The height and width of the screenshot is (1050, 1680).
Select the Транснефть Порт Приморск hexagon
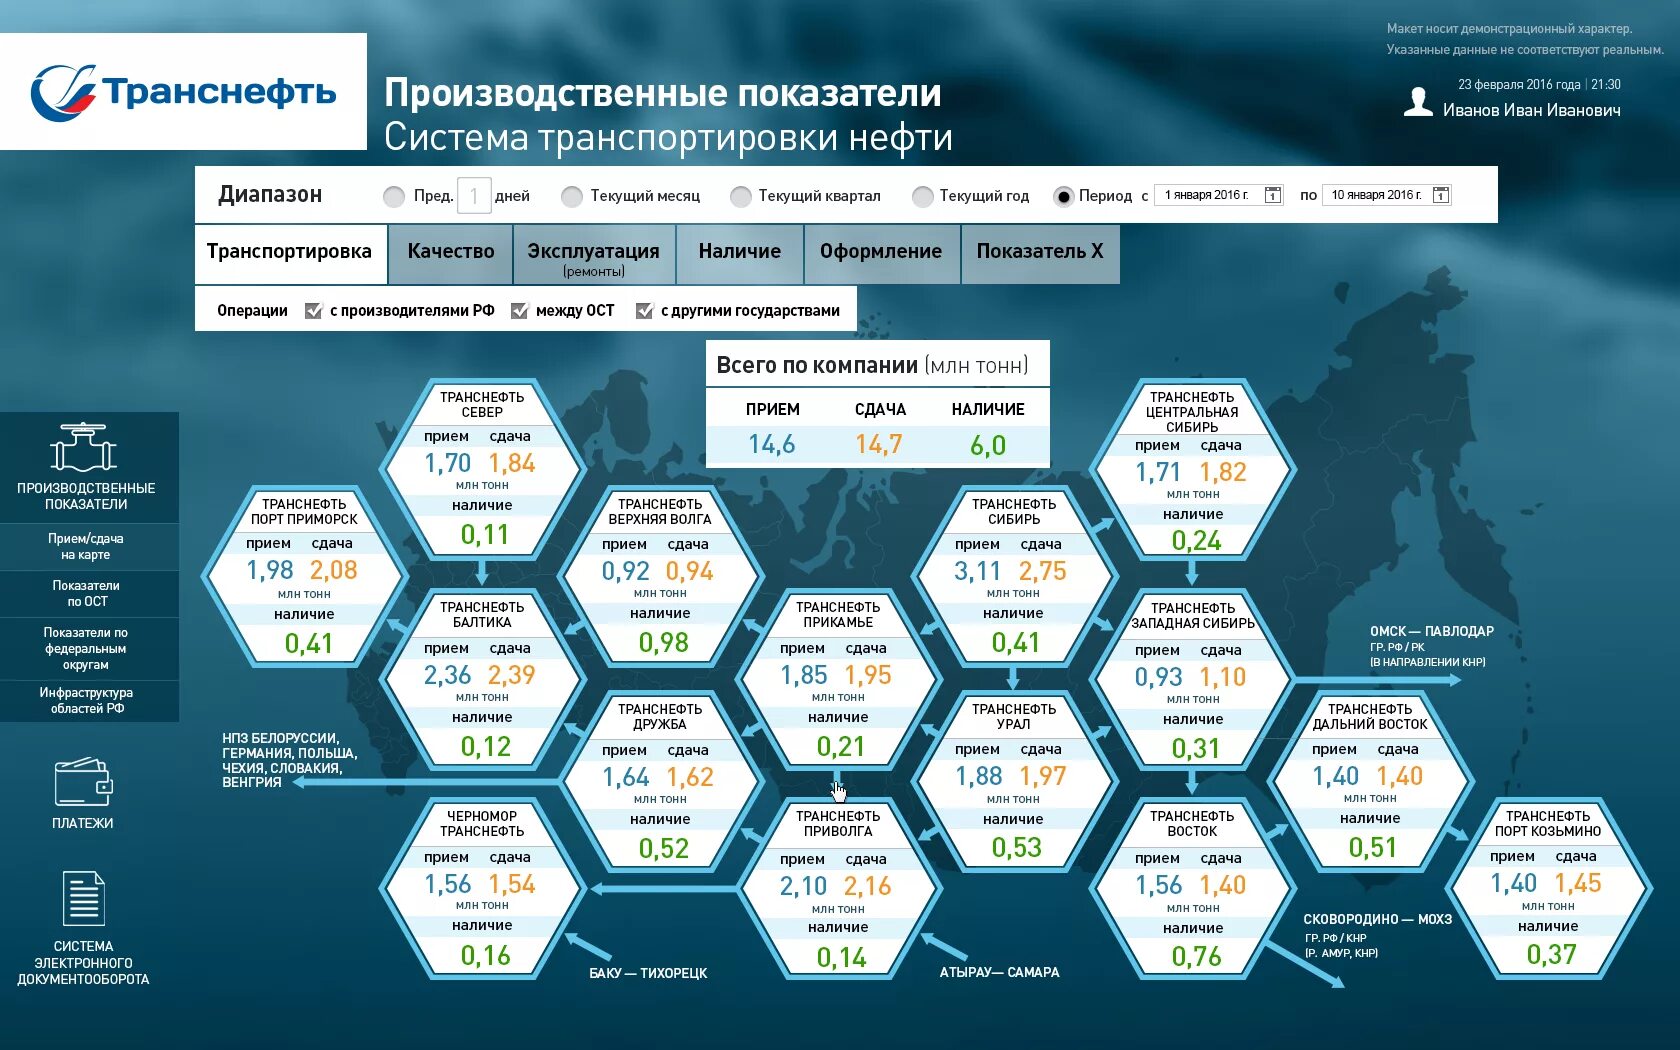304,577
